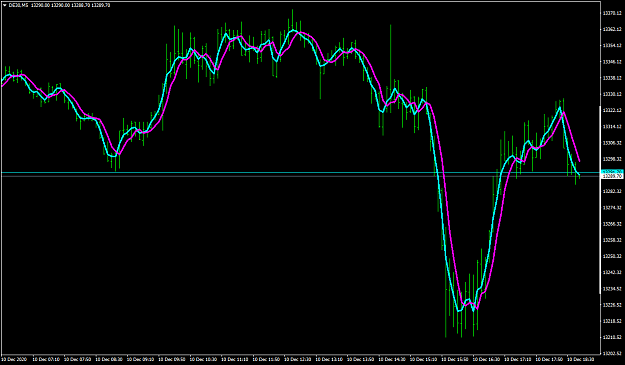Click the chart menu triangle beside DE30,M5
Screen dimensions: 625x365
coord(4,5)
